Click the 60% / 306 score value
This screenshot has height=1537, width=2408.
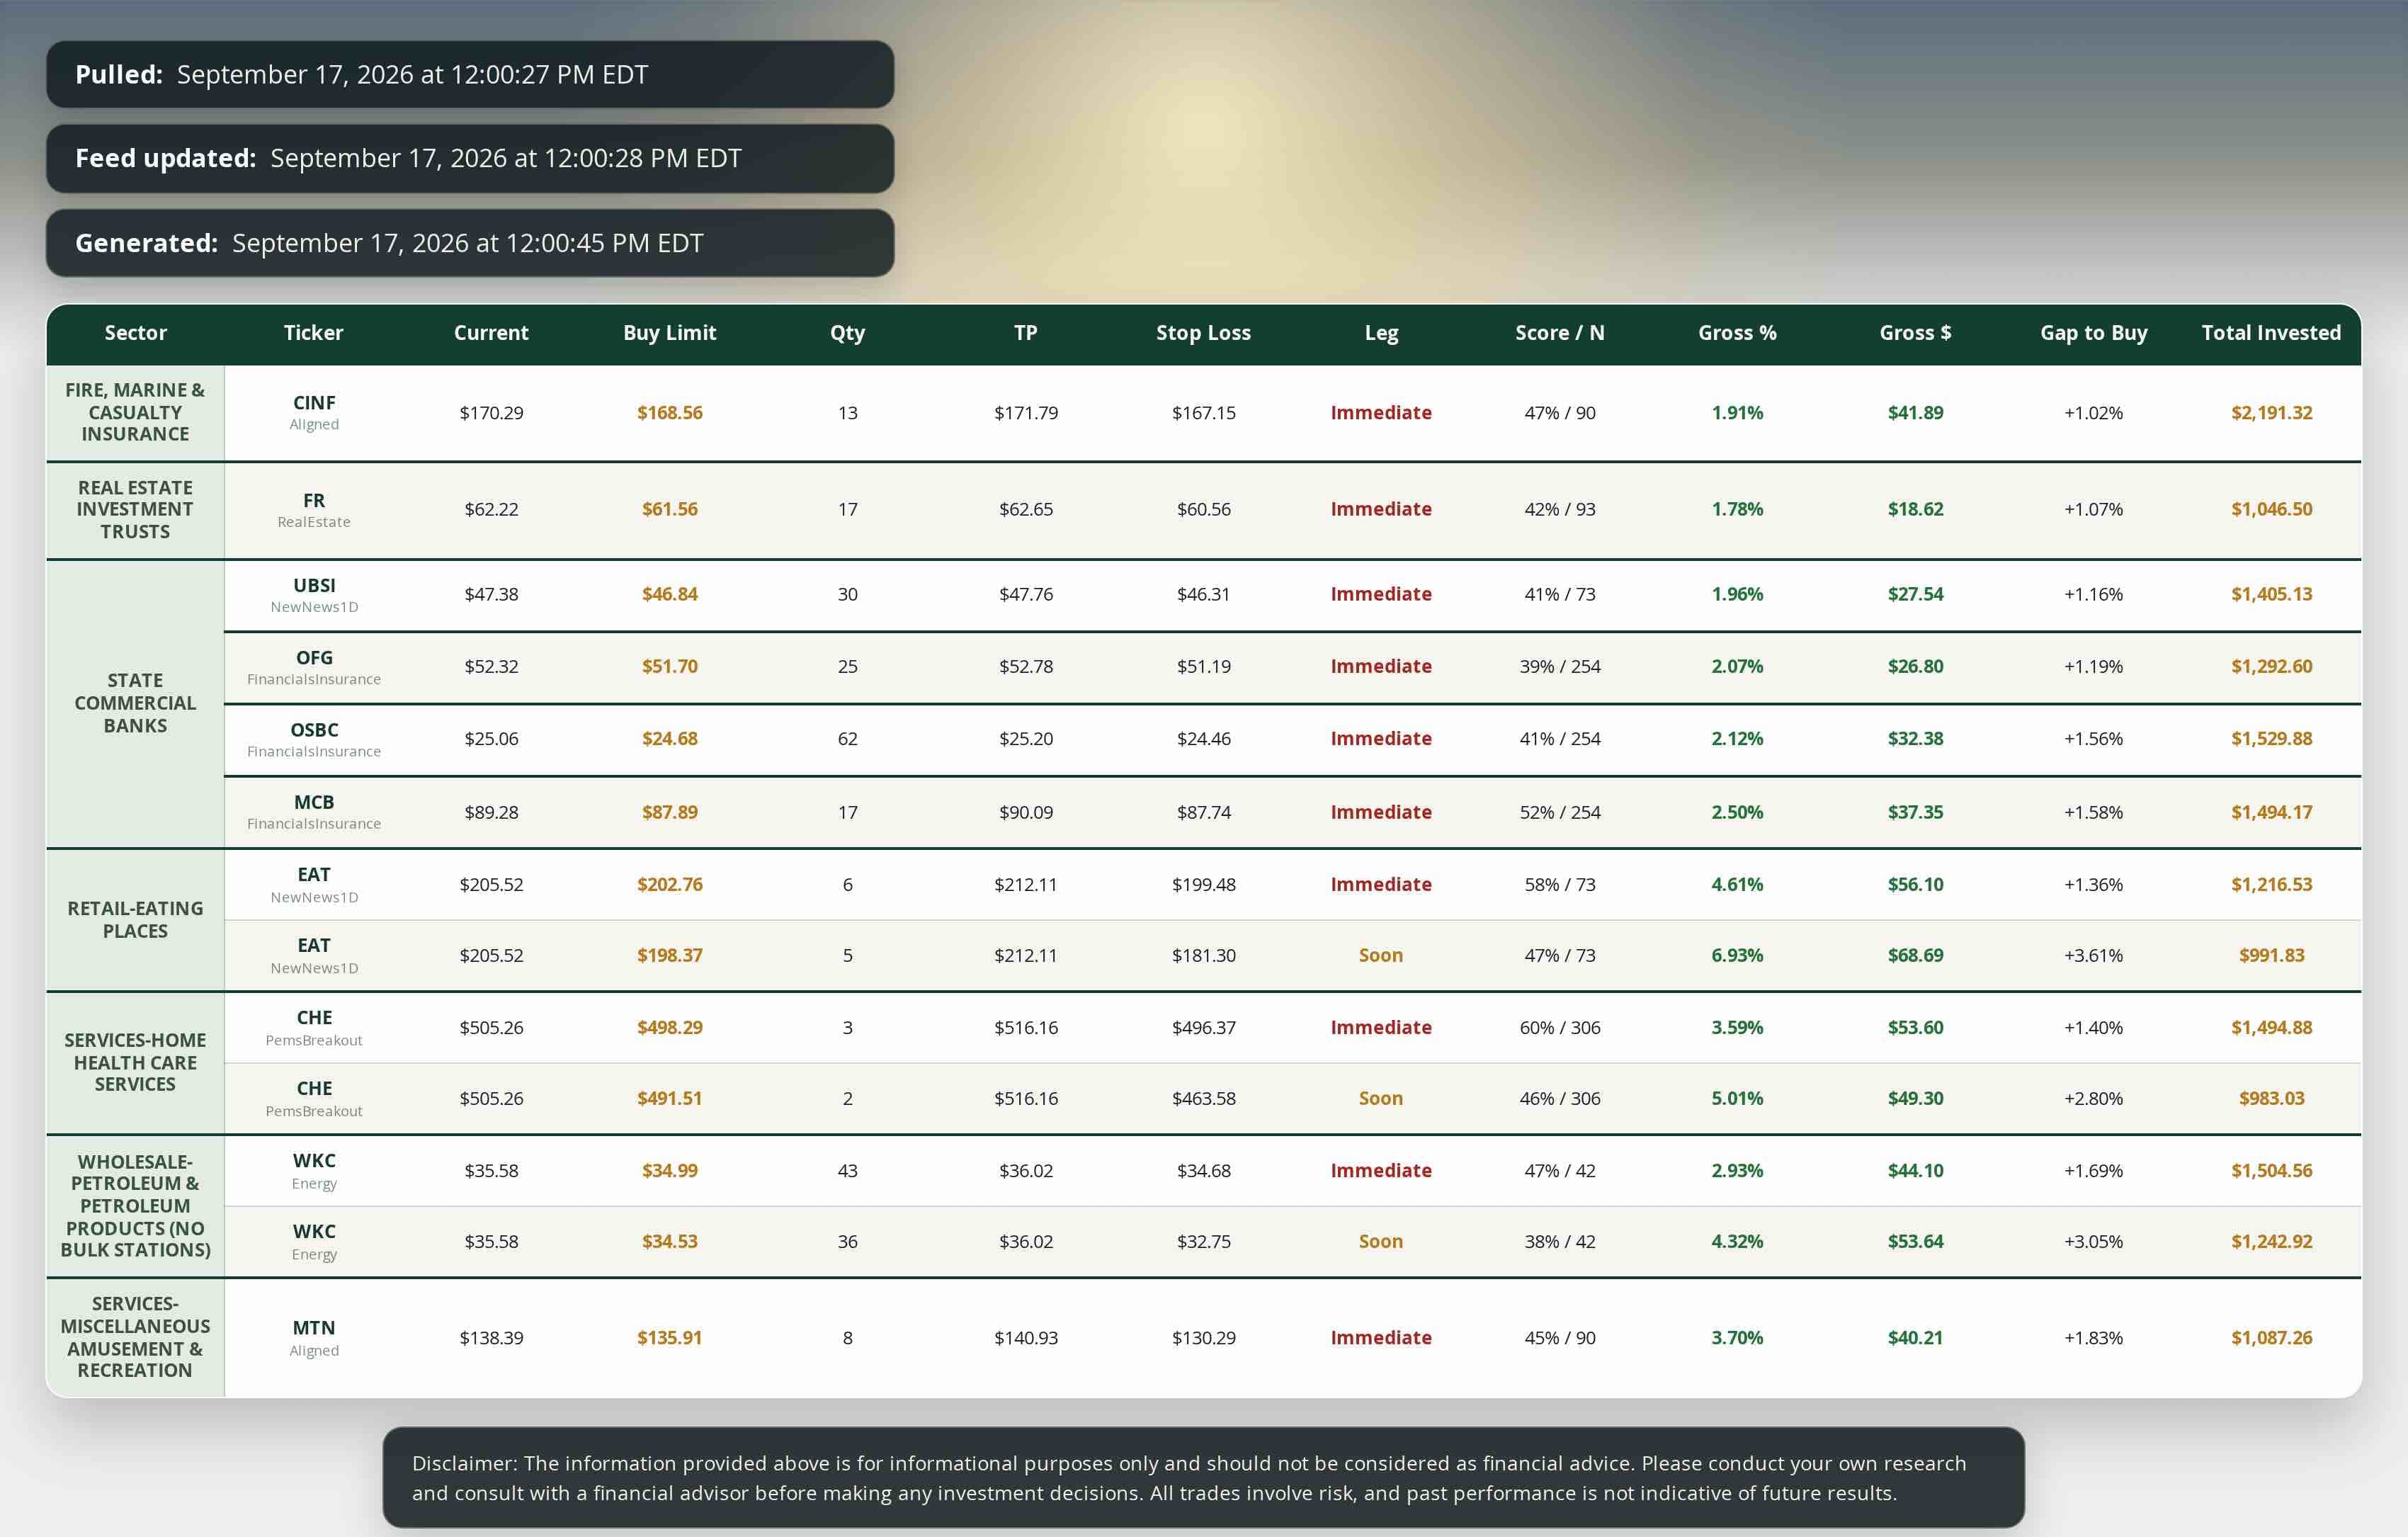click(x=1560, y=1027)
